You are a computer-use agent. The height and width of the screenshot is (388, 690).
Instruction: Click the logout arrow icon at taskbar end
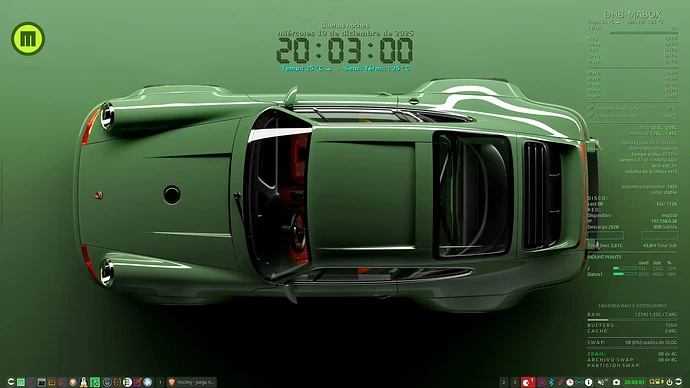click(x=679, y=382)
